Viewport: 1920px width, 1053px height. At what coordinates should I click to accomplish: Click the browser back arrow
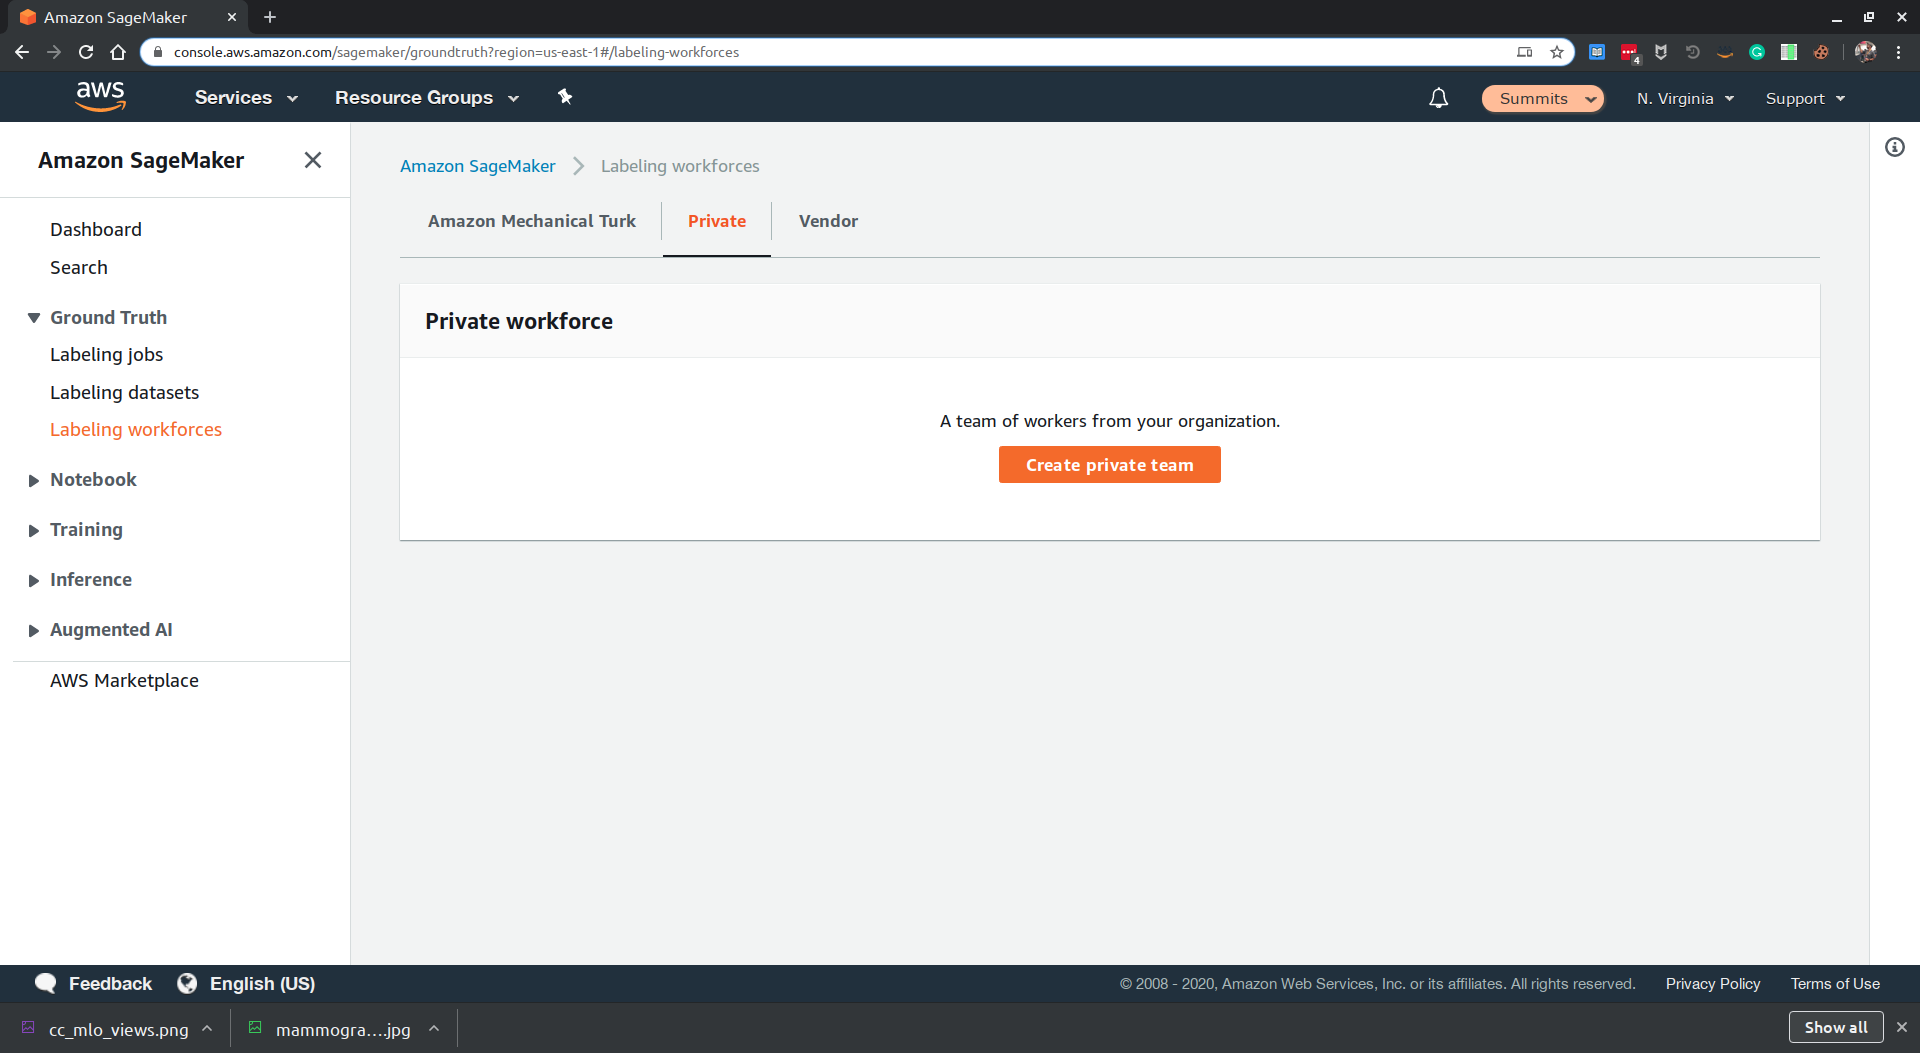click(22, 52)
